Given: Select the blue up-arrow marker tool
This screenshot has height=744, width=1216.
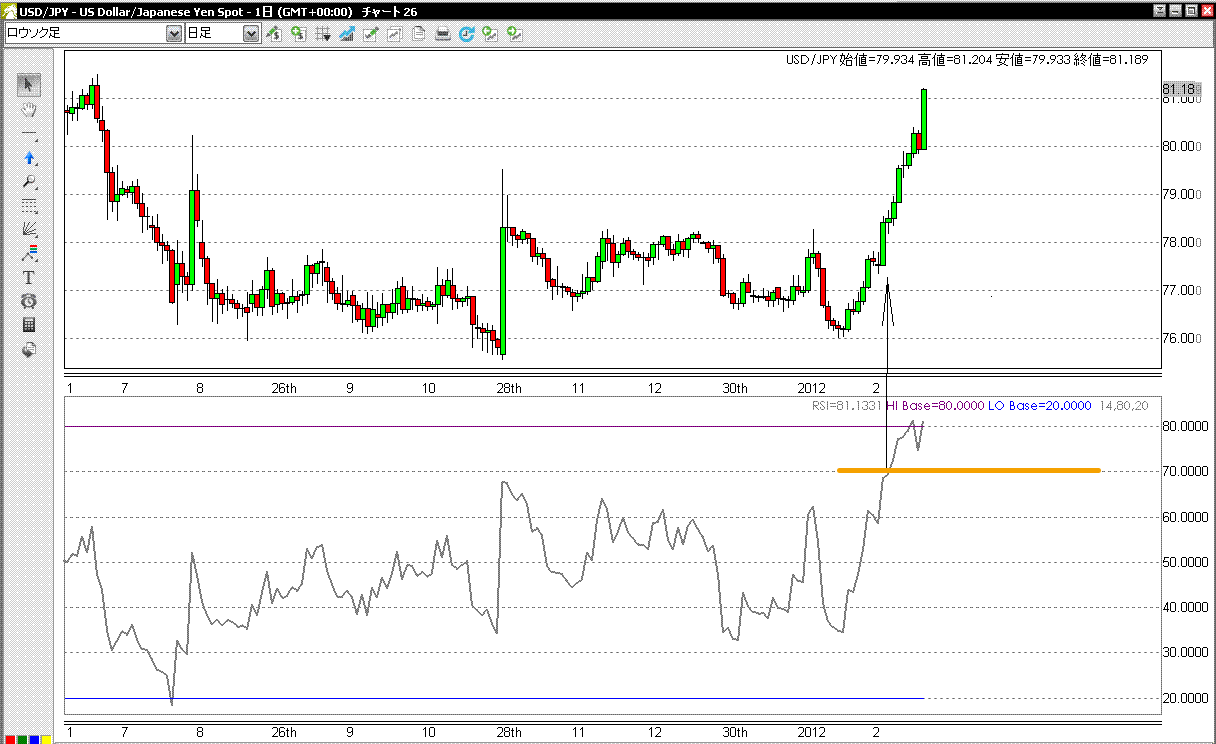Looking at the screenshot, I should click(29, 158).
